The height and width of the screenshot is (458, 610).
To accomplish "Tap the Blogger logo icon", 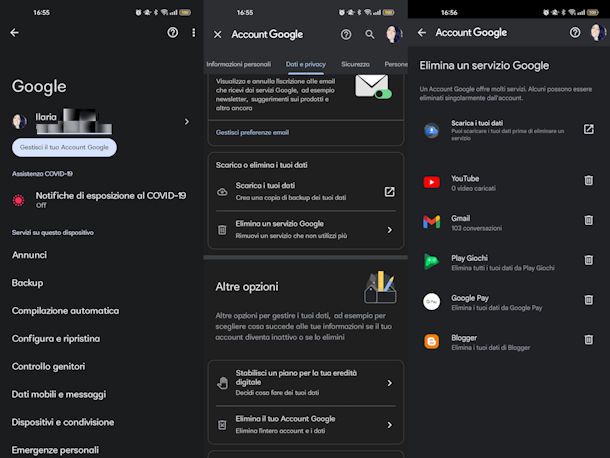I will (x=431, y=342).
